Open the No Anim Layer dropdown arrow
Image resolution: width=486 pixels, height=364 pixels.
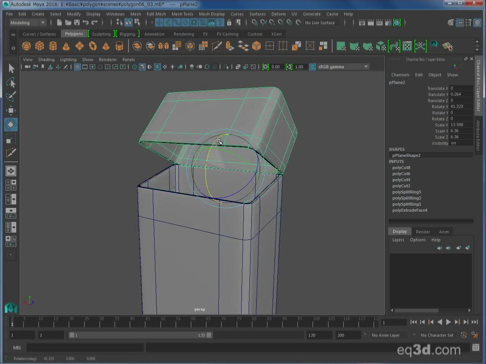[365, 335]
